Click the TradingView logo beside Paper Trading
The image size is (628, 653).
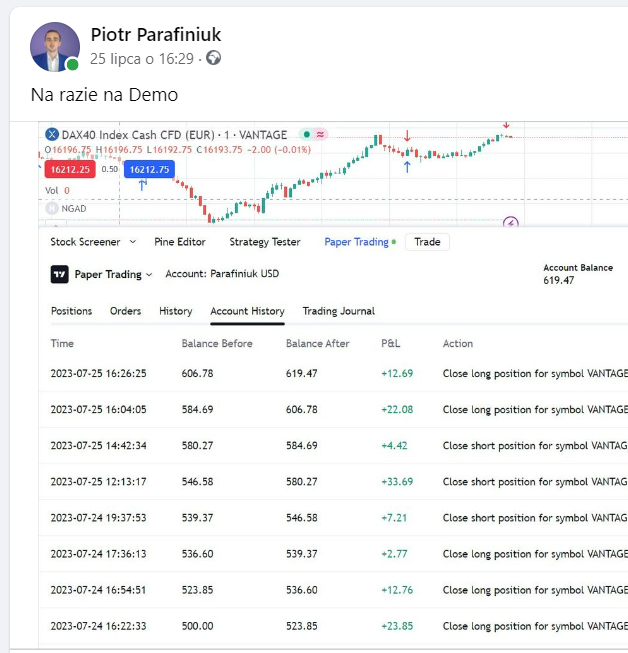[x=60, y=274]
